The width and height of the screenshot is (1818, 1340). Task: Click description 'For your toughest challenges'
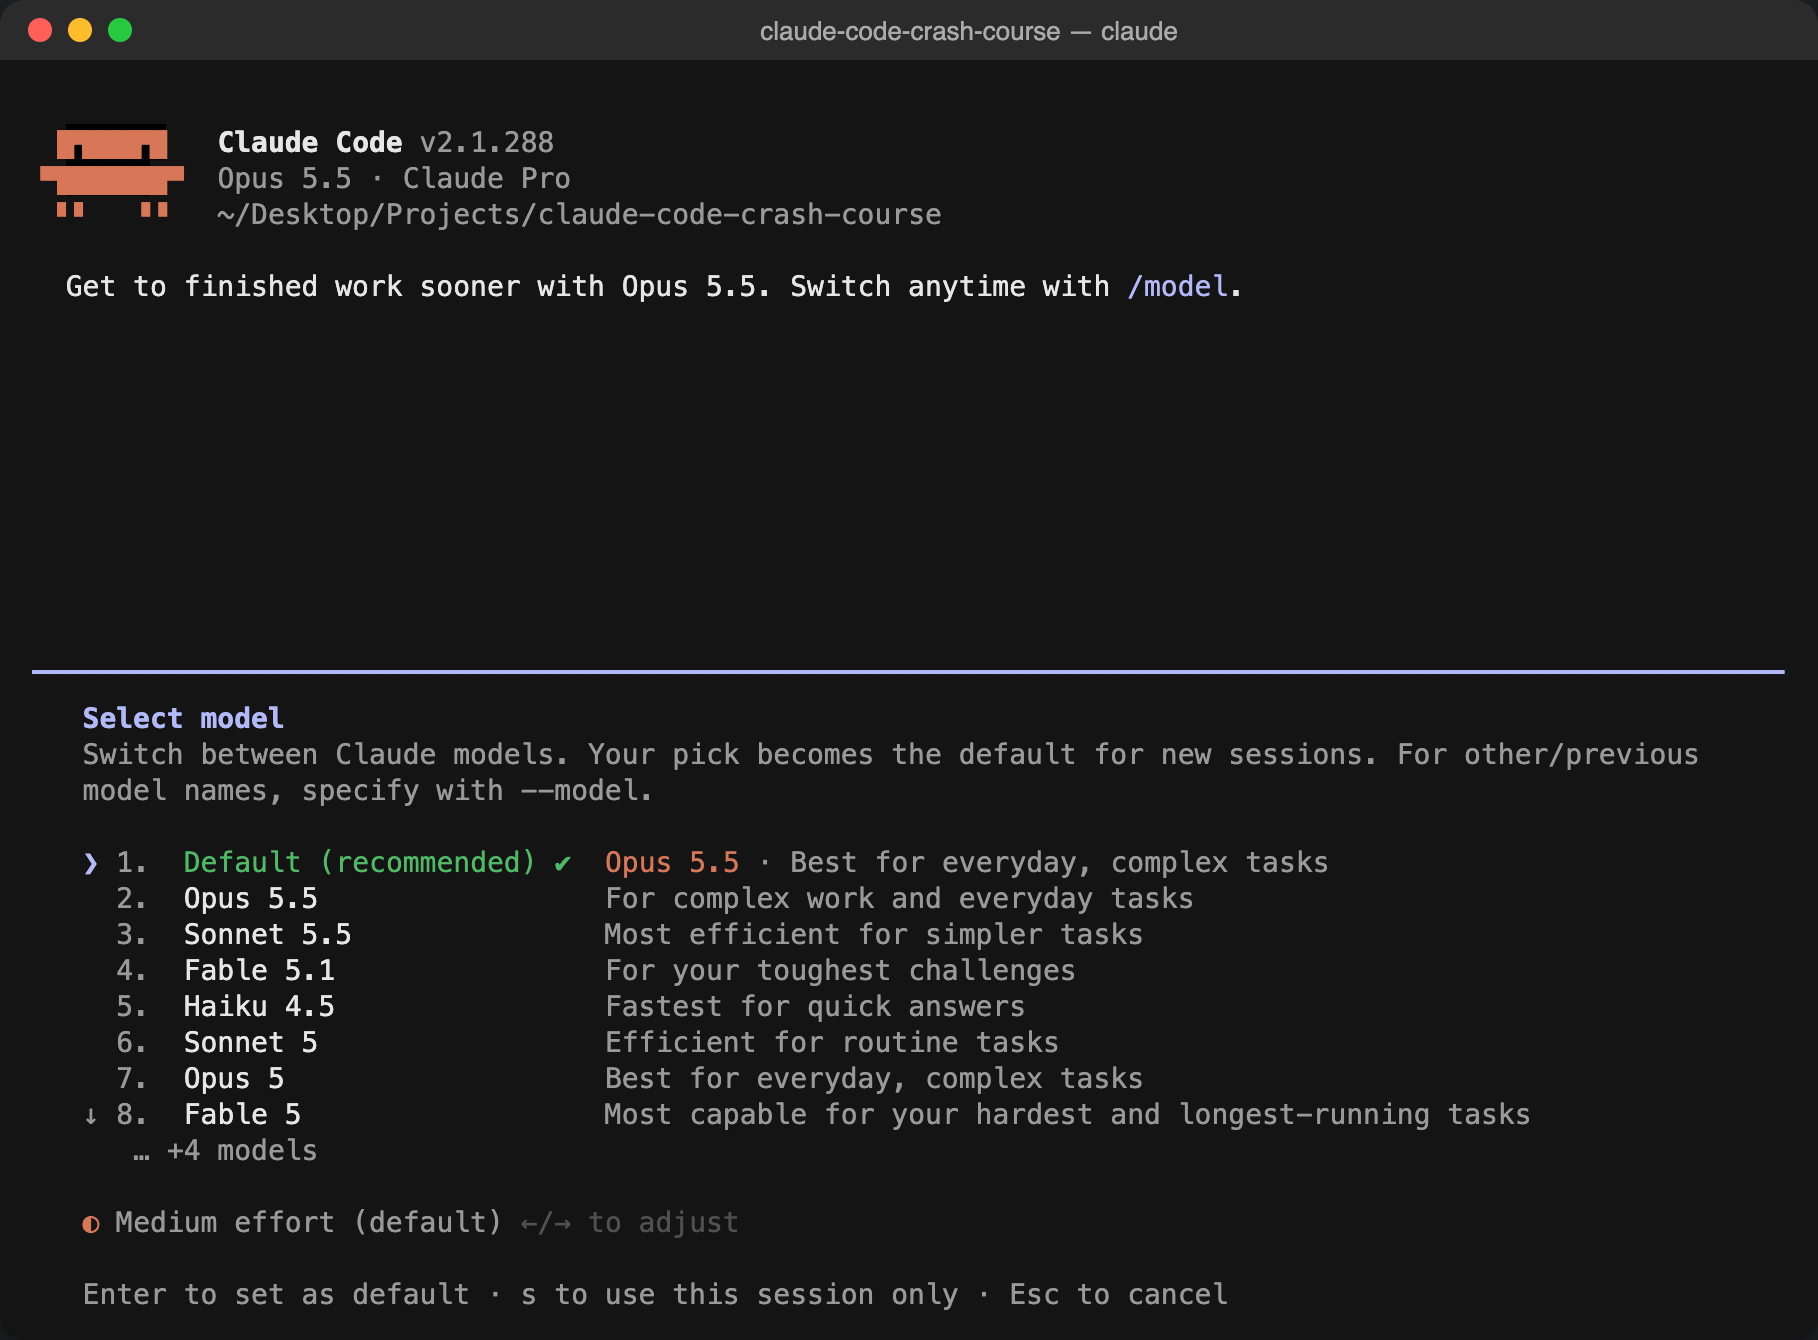(840, 970)
